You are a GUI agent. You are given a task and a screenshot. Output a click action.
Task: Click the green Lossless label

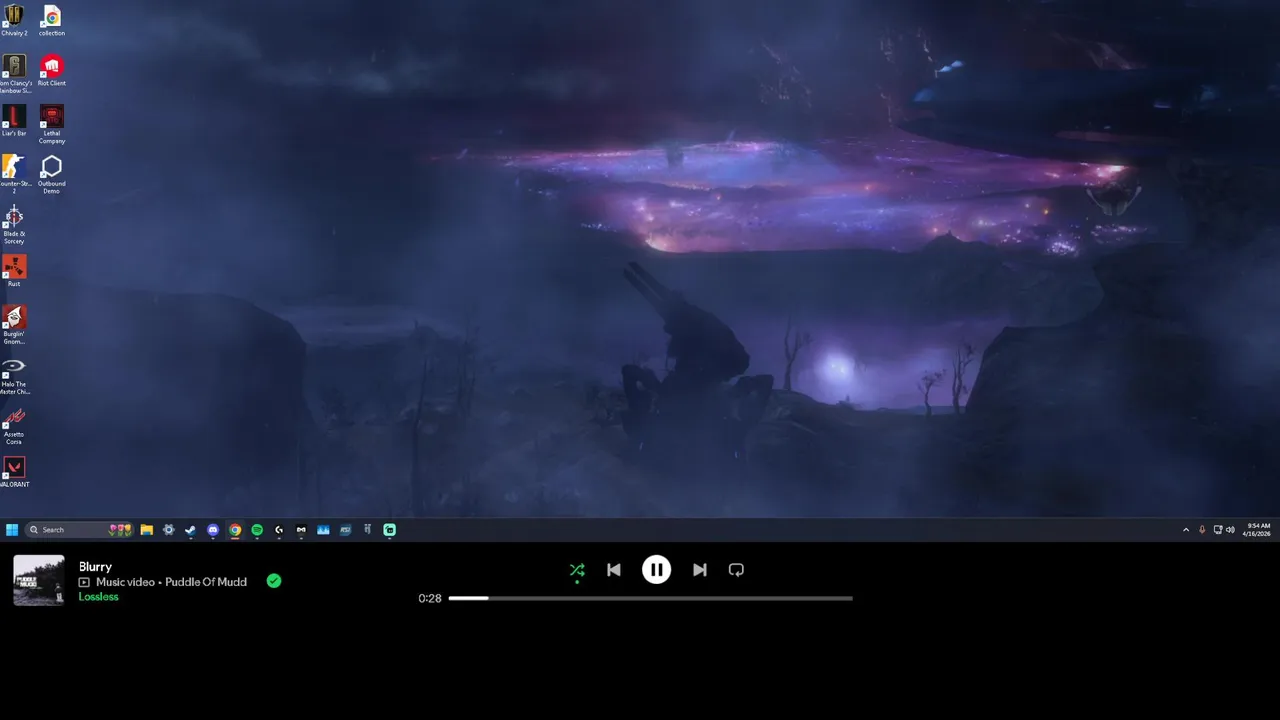click(x=99, y=597)
